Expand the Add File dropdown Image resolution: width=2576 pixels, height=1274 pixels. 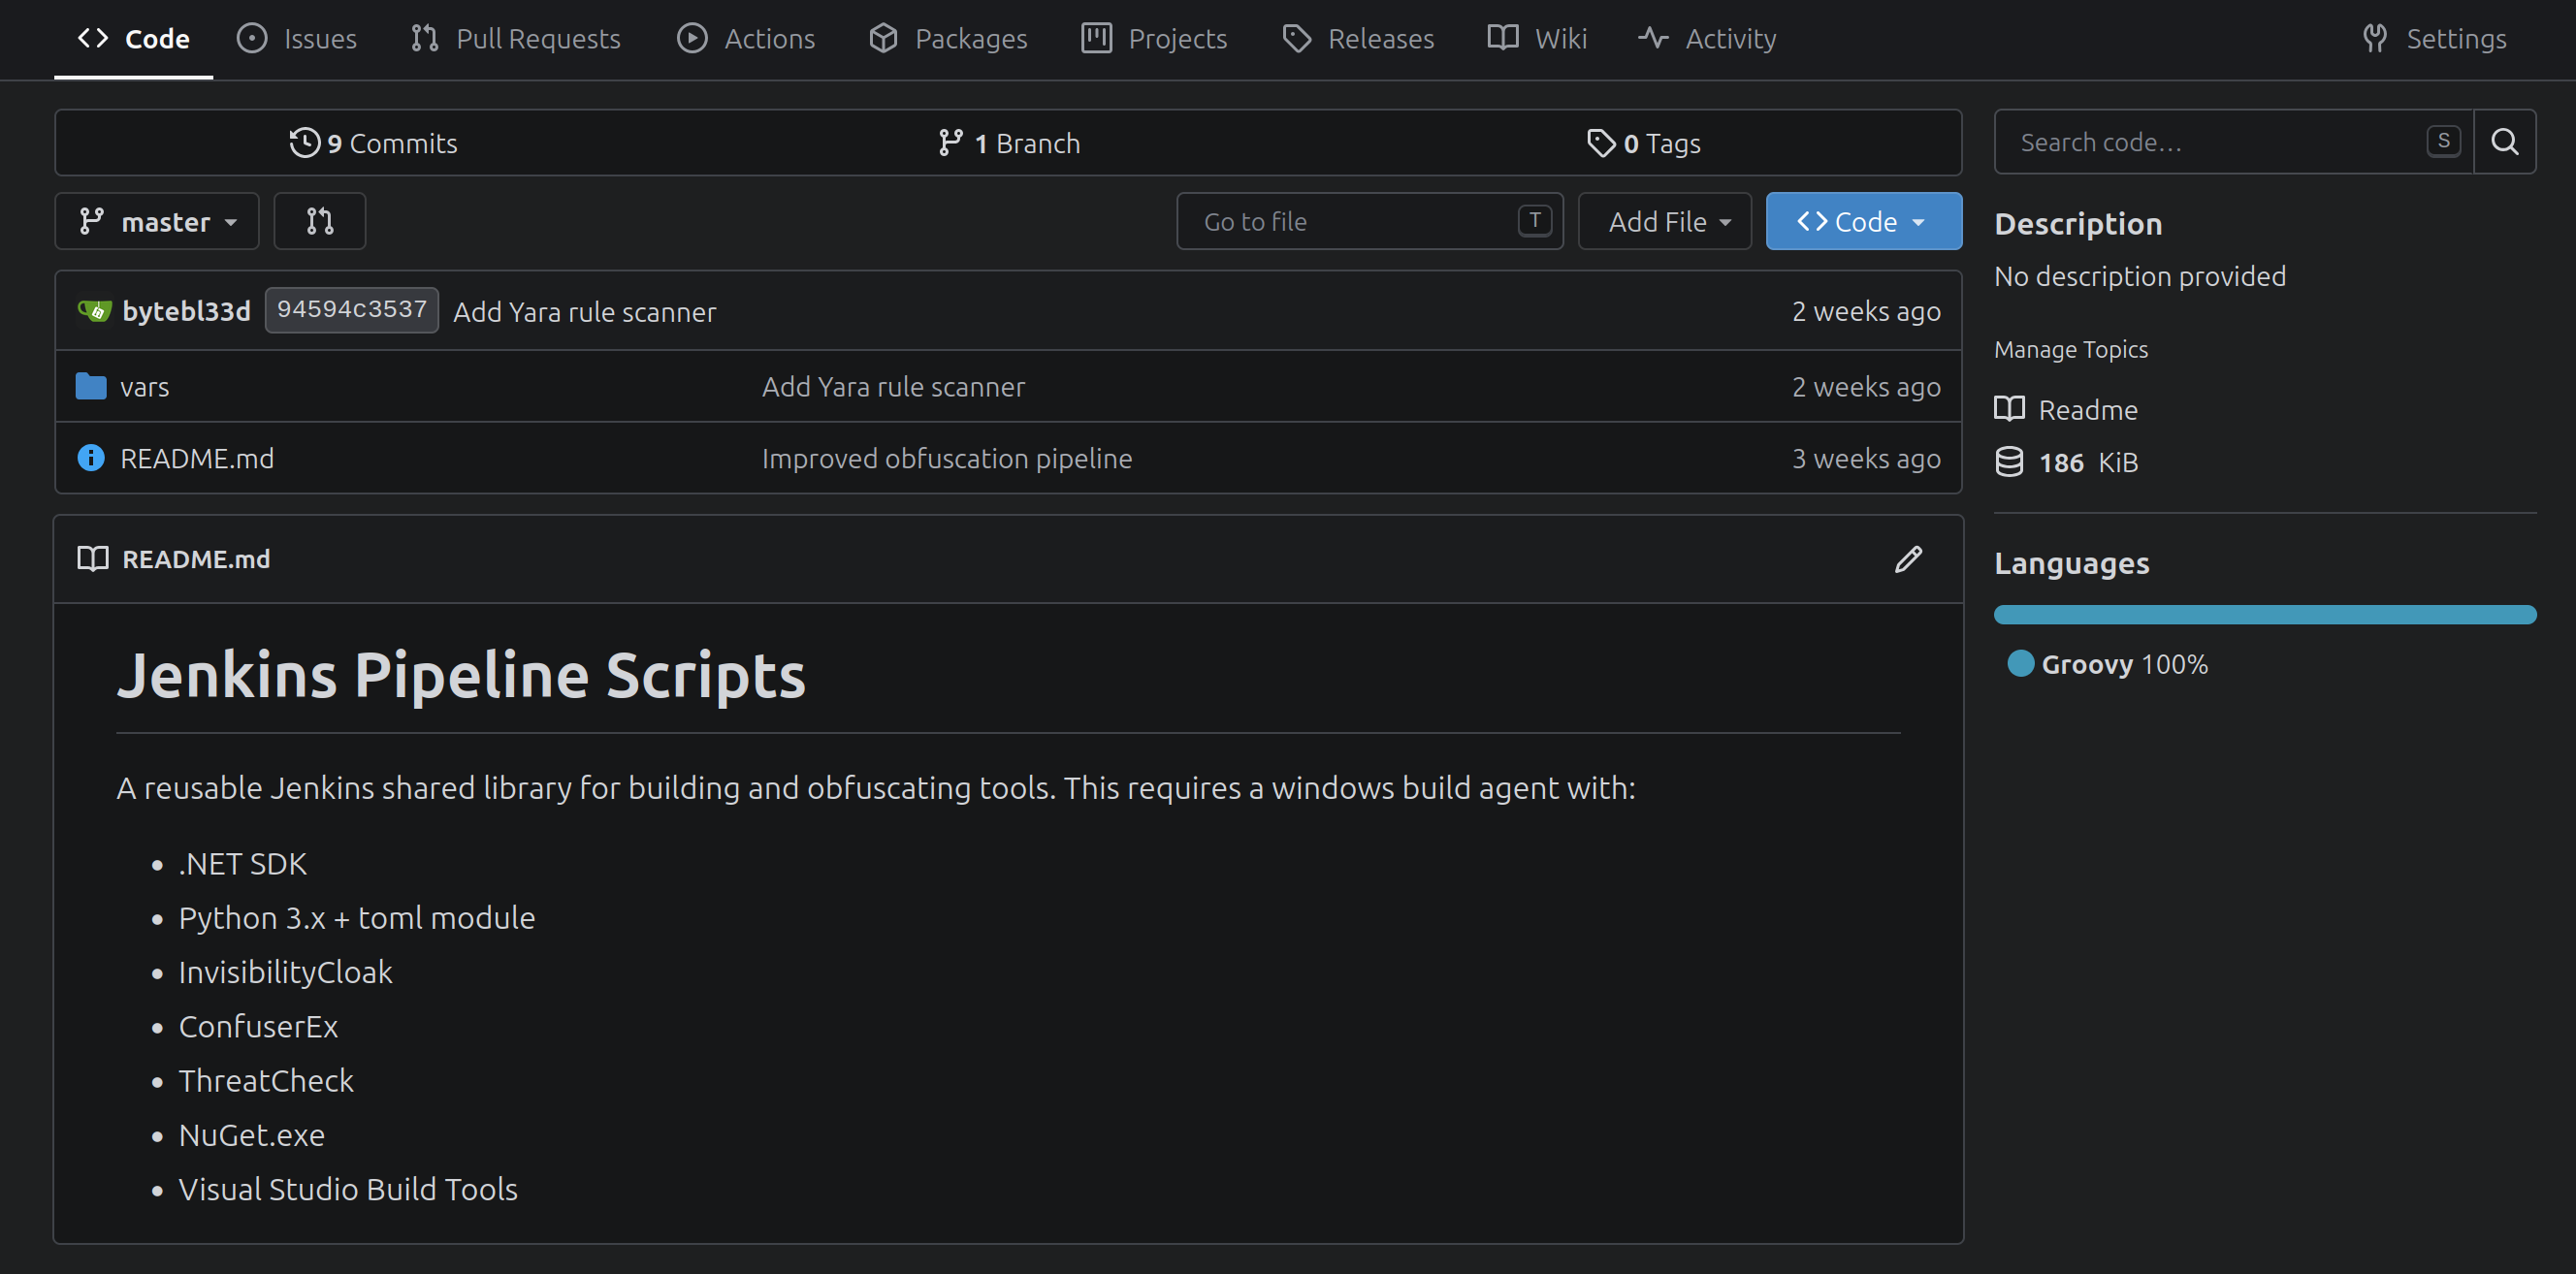(1665, 221)
